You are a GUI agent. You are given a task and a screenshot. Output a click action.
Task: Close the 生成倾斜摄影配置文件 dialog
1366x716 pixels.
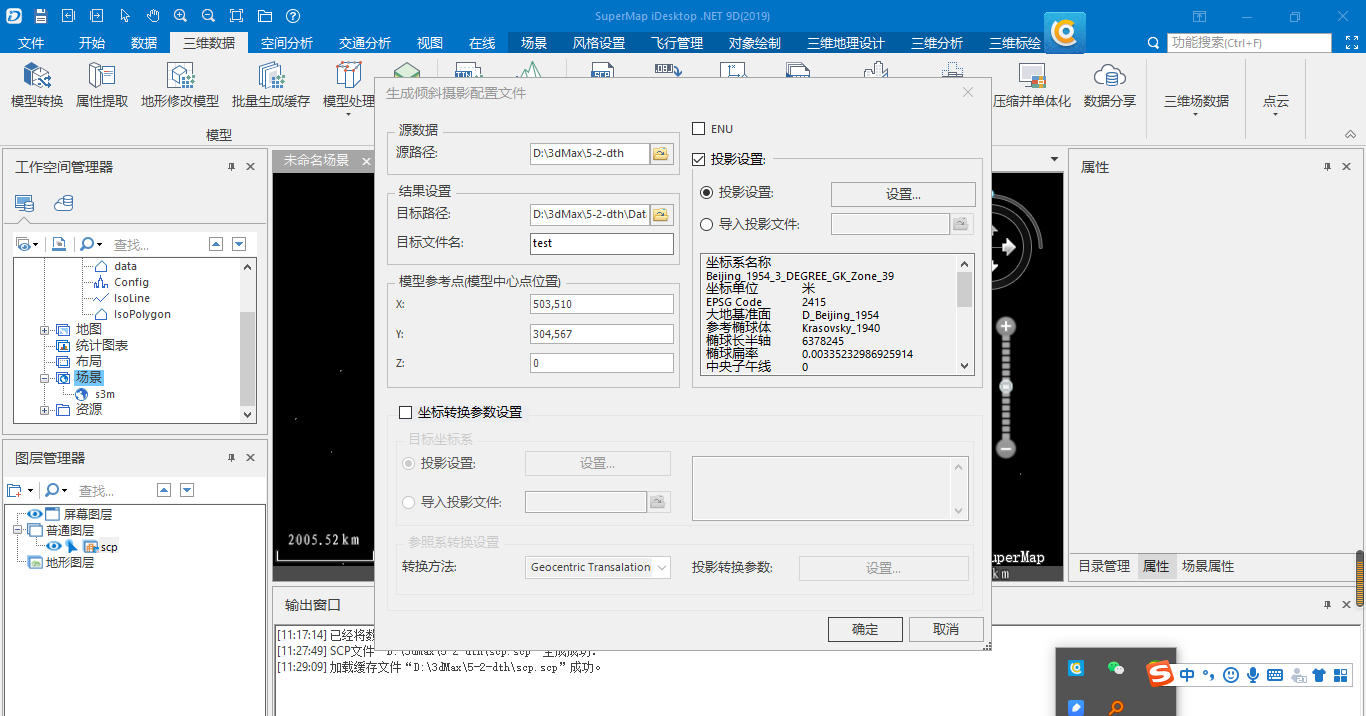(x=967, y=92)
